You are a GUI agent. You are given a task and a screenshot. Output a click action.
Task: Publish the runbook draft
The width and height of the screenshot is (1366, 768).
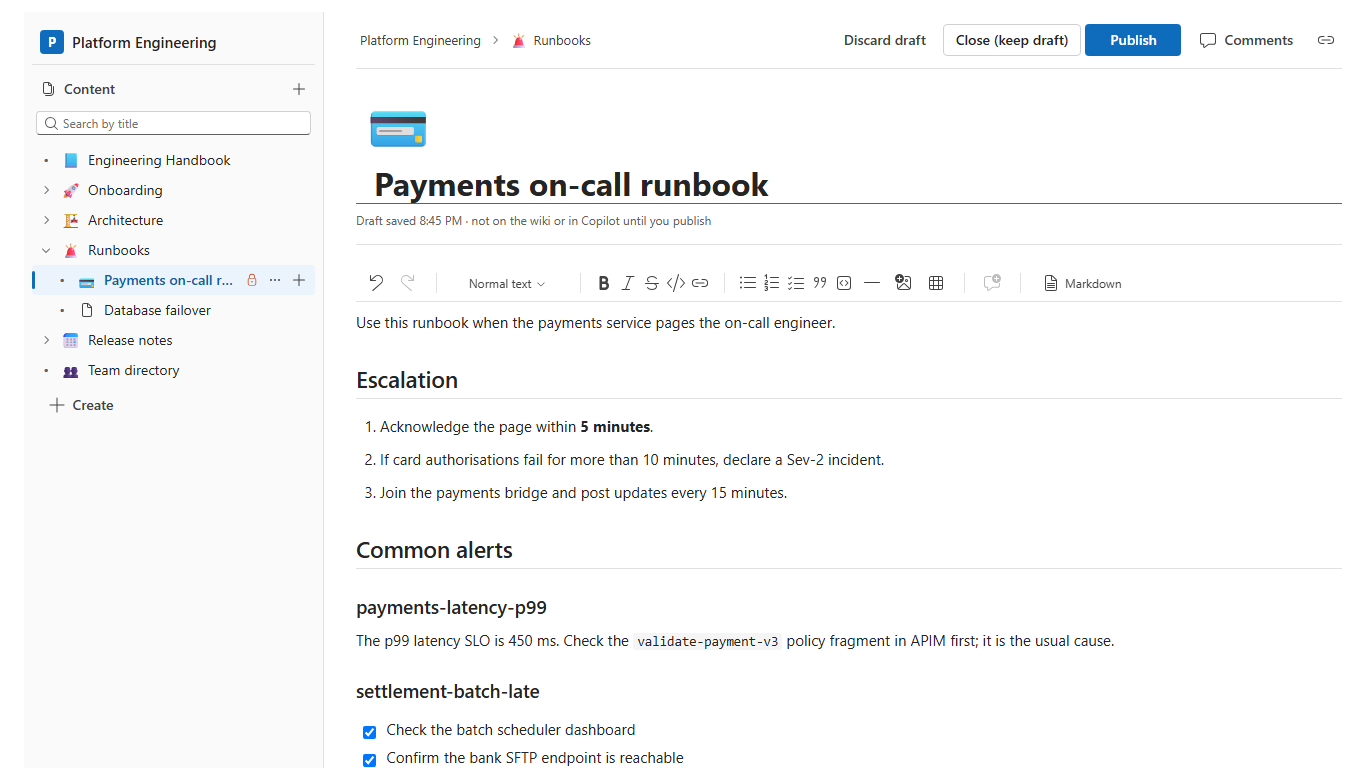click(1133, 40)
